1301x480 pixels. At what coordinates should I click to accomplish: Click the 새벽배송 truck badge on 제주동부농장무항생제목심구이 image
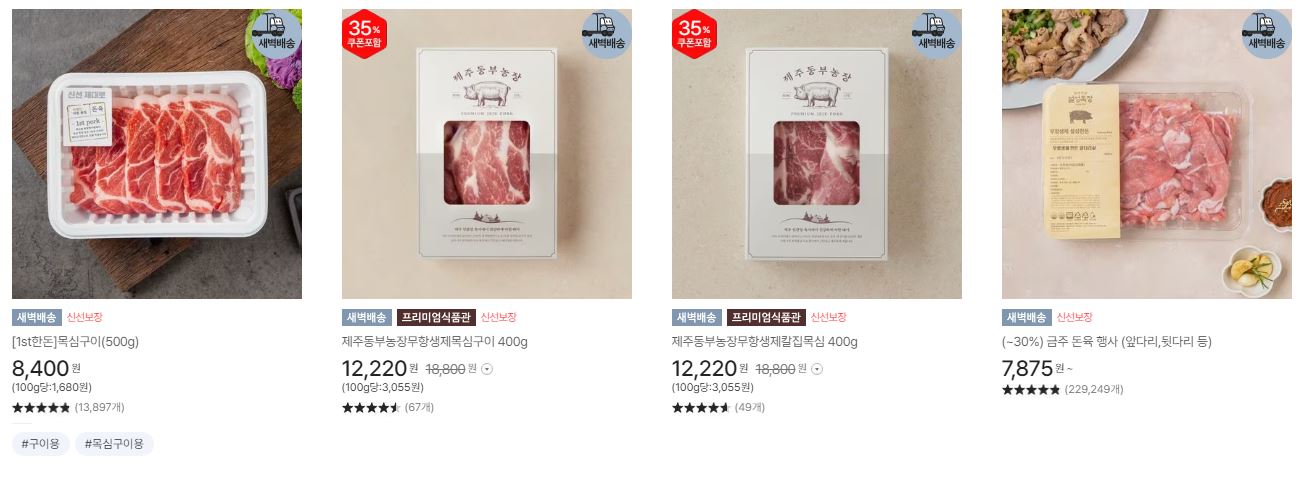click(606, 35)
